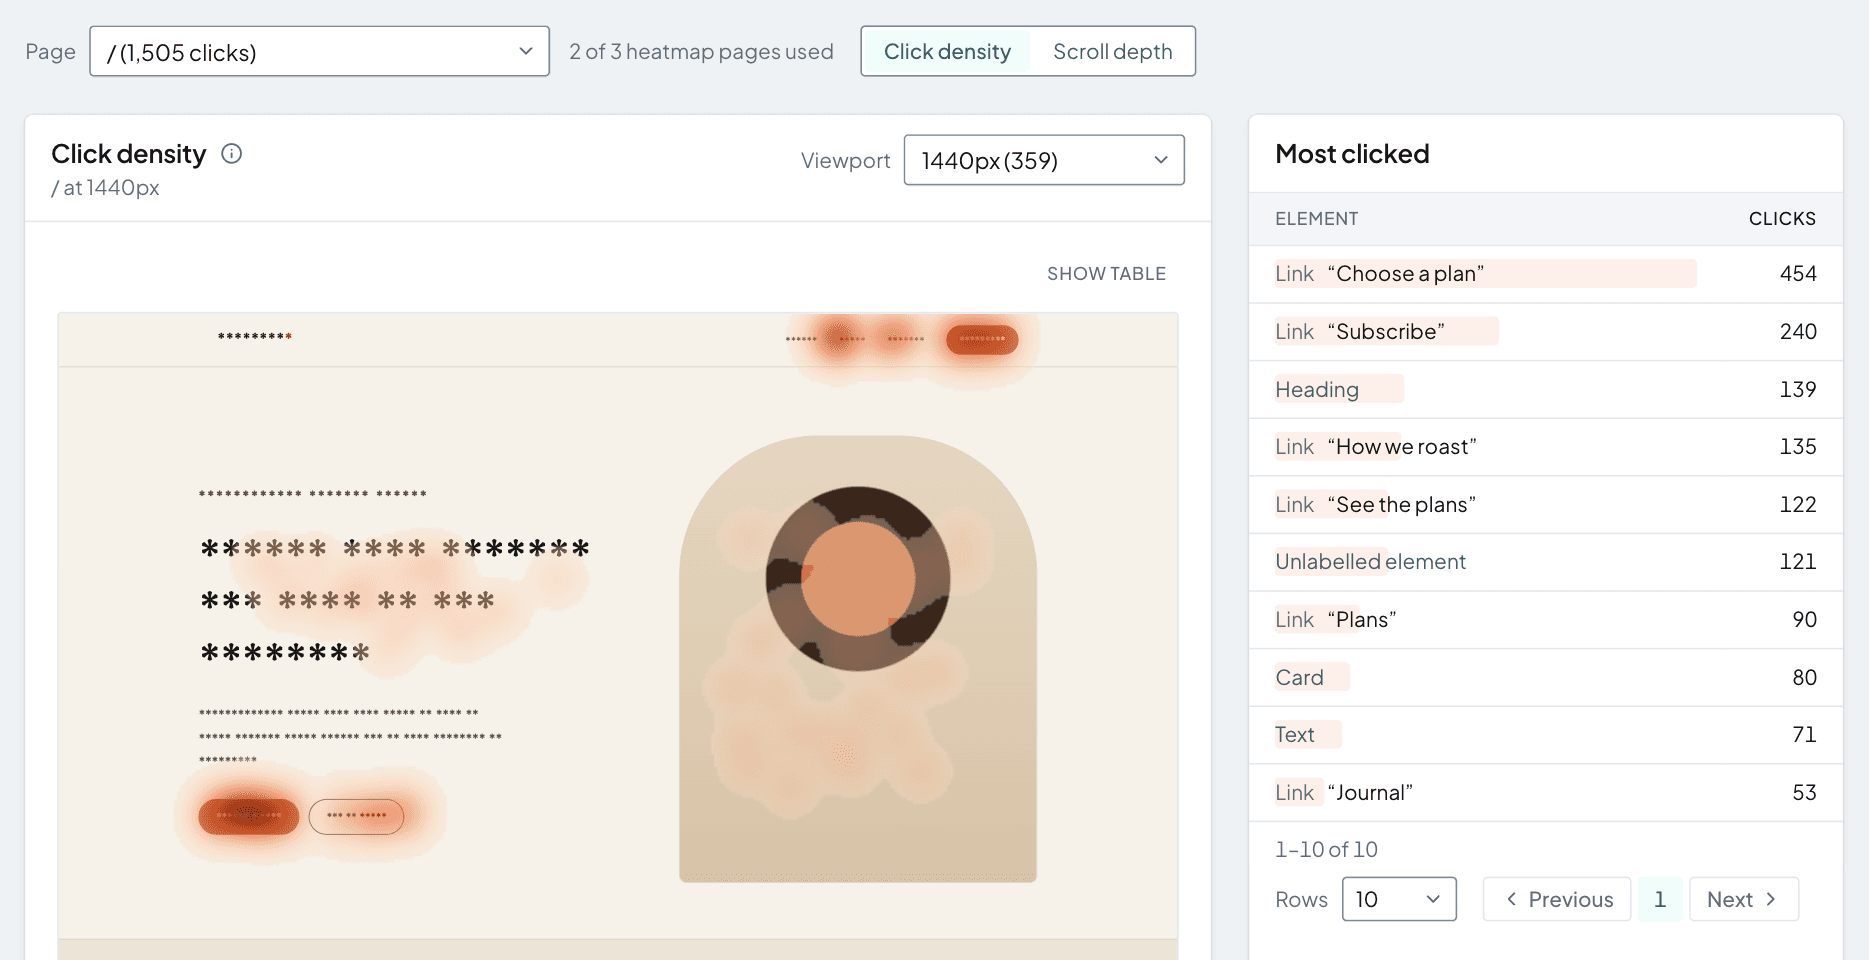Select the Card element row
The width and height of the screenshot is (1869, 960).
(1545, 678)
